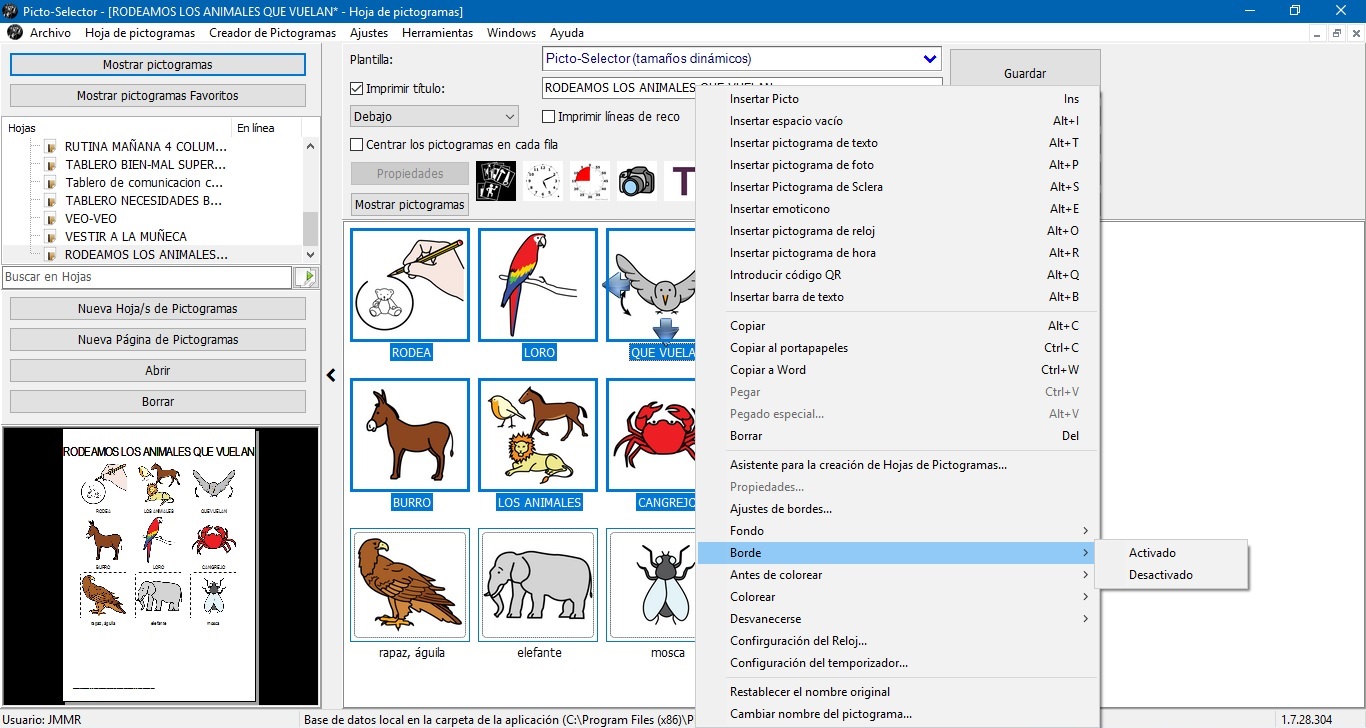The width and height of the screenshot is (1366, 728).
Task: Click the red timer pictogram icon
Action: [590, 181]
